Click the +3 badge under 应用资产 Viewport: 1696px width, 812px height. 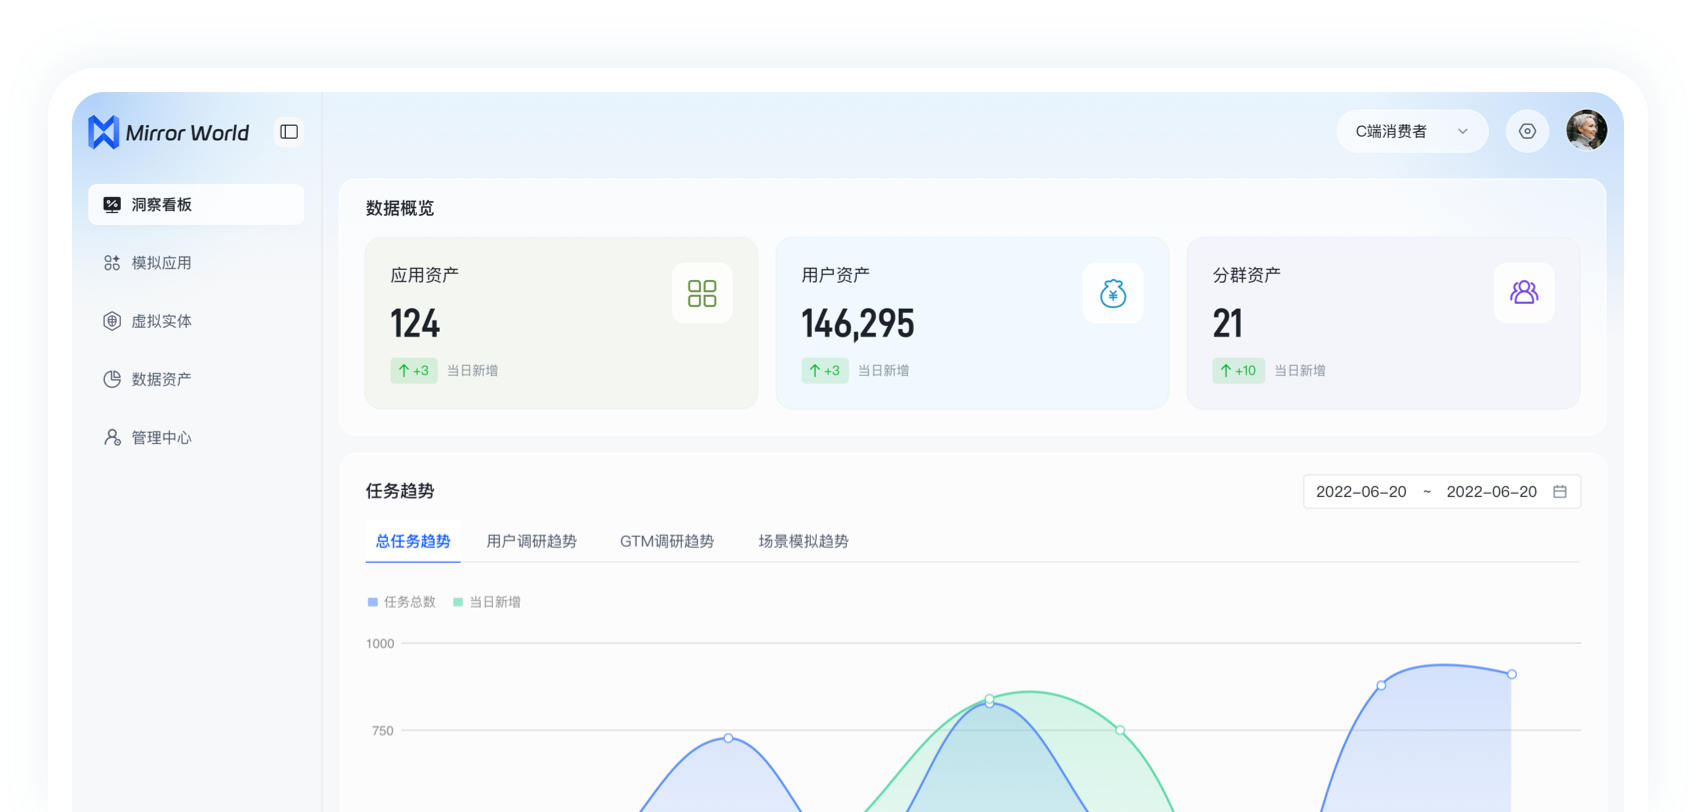click(x=414, y=370)
